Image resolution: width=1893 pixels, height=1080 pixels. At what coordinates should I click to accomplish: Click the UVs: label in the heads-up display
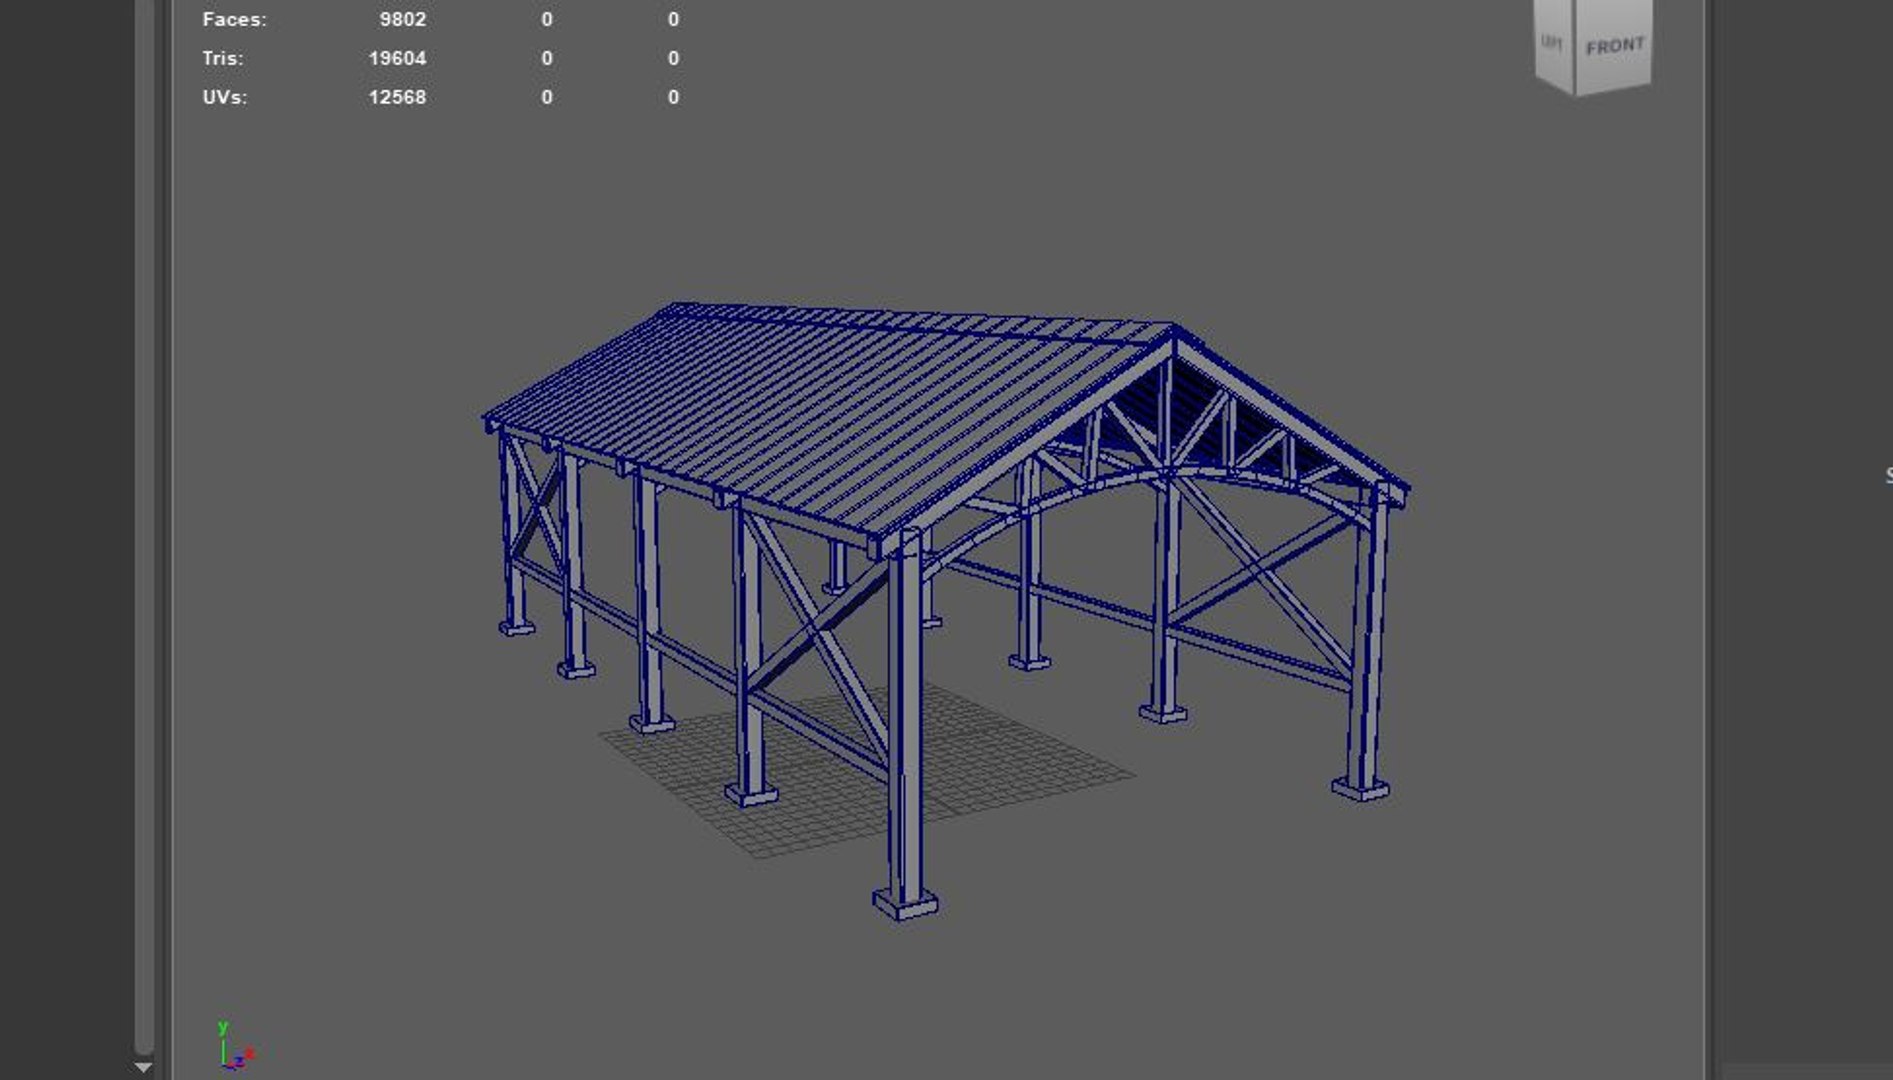coord(225,97)
